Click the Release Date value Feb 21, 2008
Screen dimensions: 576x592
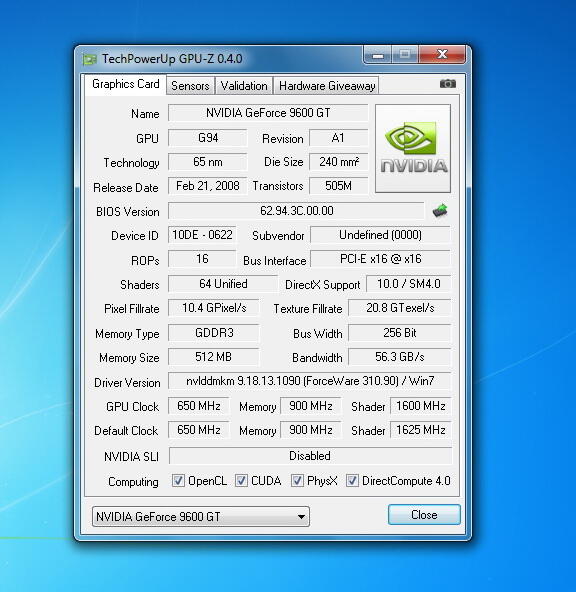point(208,186)
